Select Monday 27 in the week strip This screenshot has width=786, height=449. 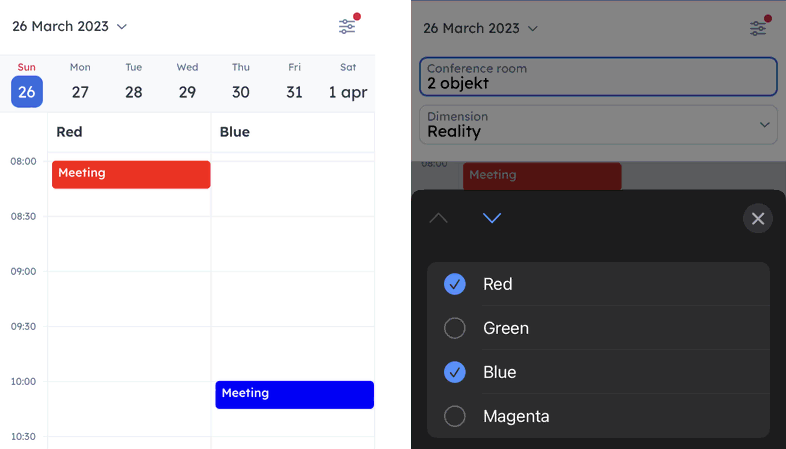pos(80,83)
